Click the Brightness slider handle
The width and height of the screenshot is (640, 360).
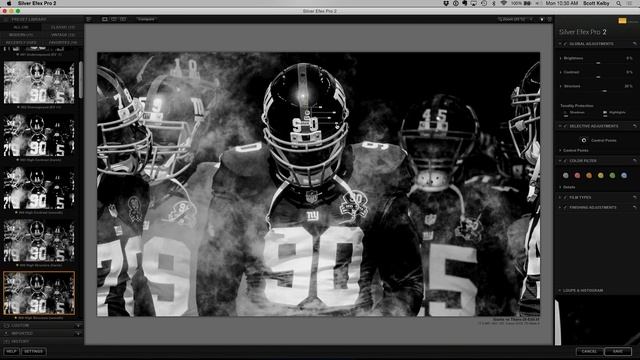[598, 63]
